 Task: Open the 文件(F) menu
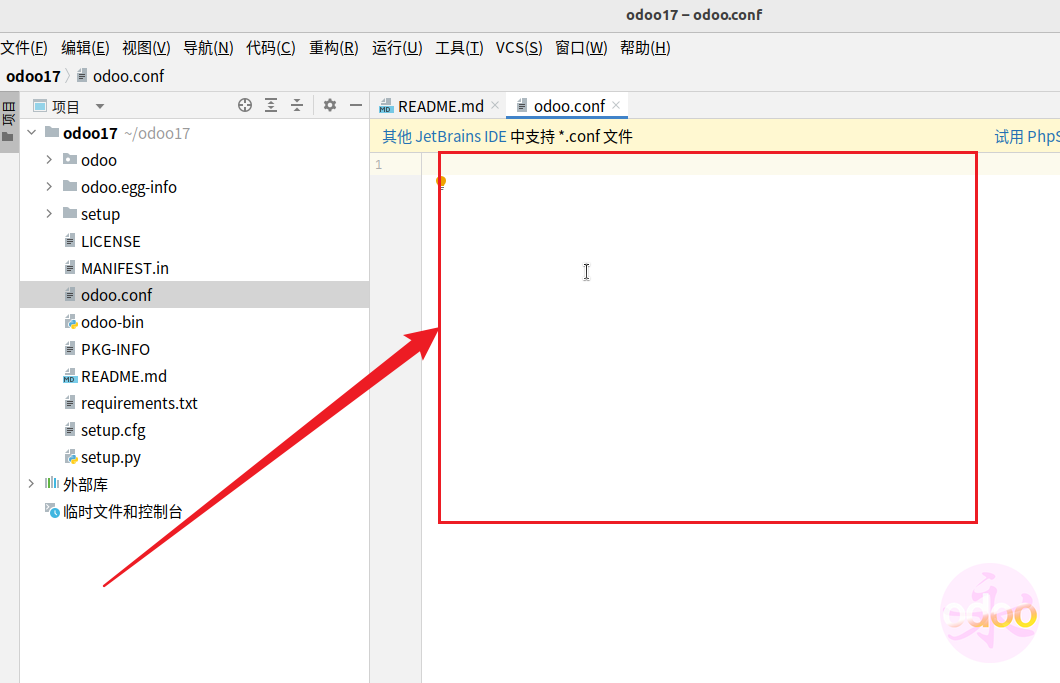tap(24, 48)
